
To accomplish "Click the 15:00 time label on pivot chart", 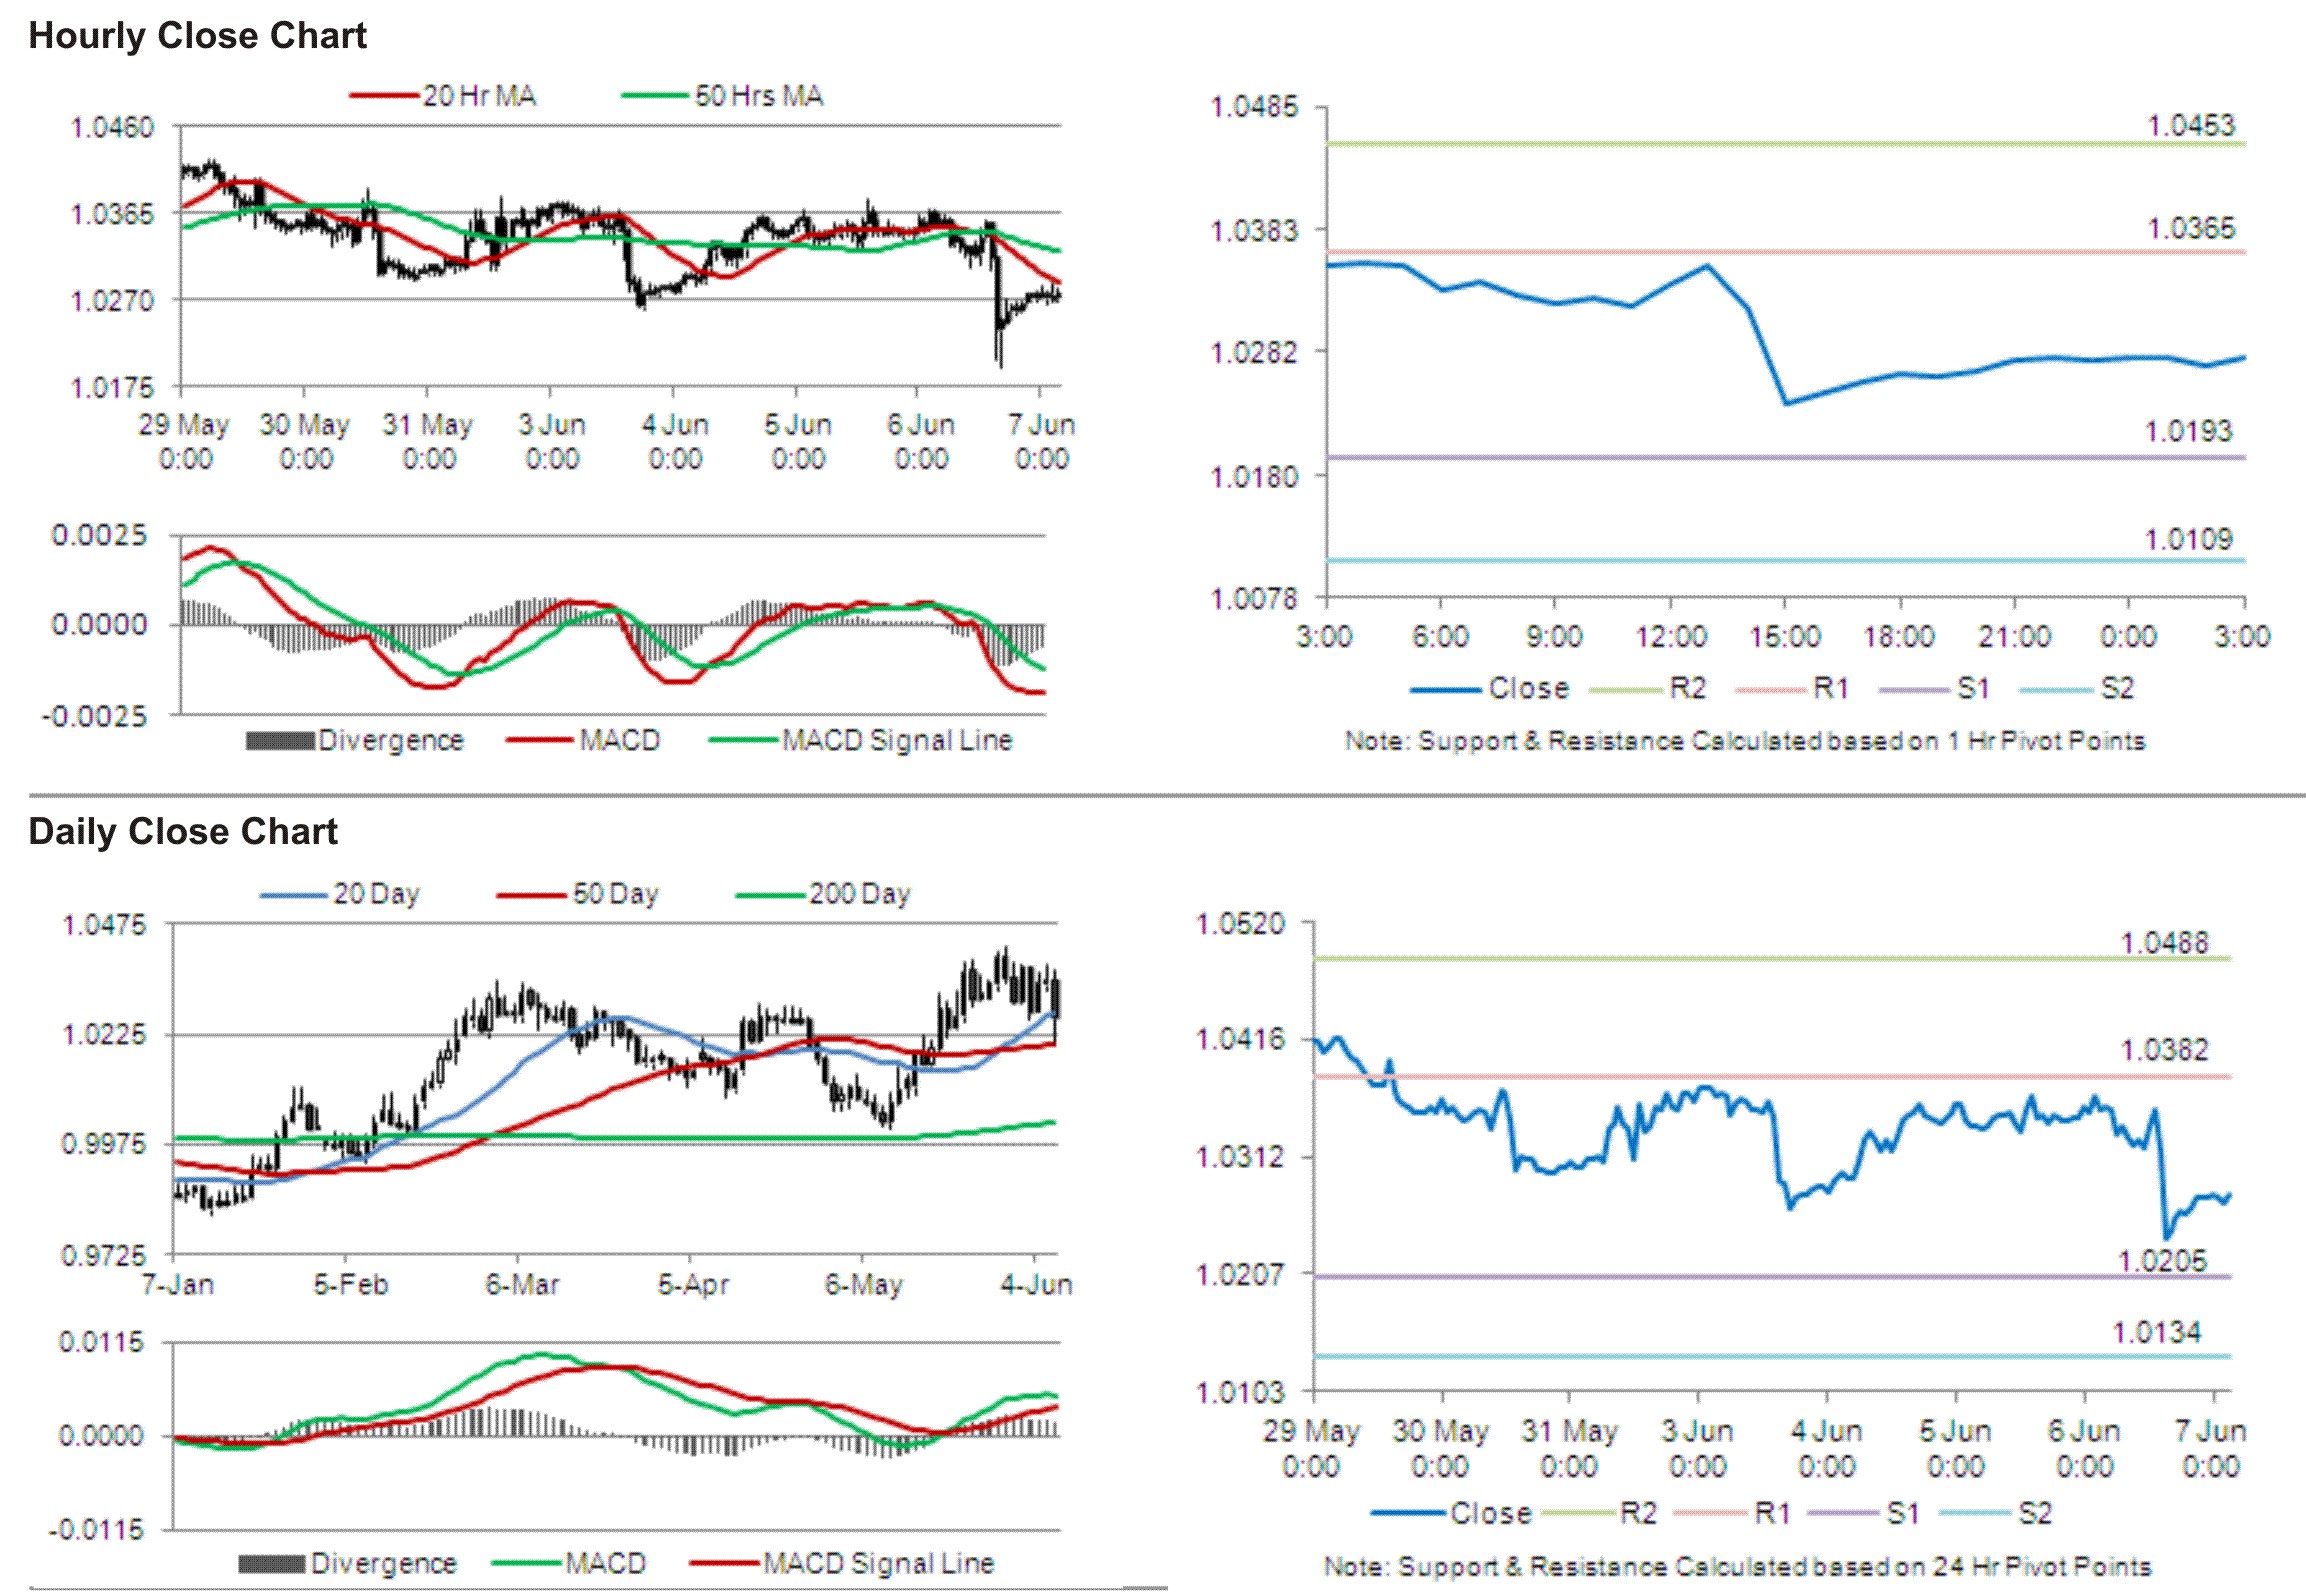I will (x=1784, y=637).
